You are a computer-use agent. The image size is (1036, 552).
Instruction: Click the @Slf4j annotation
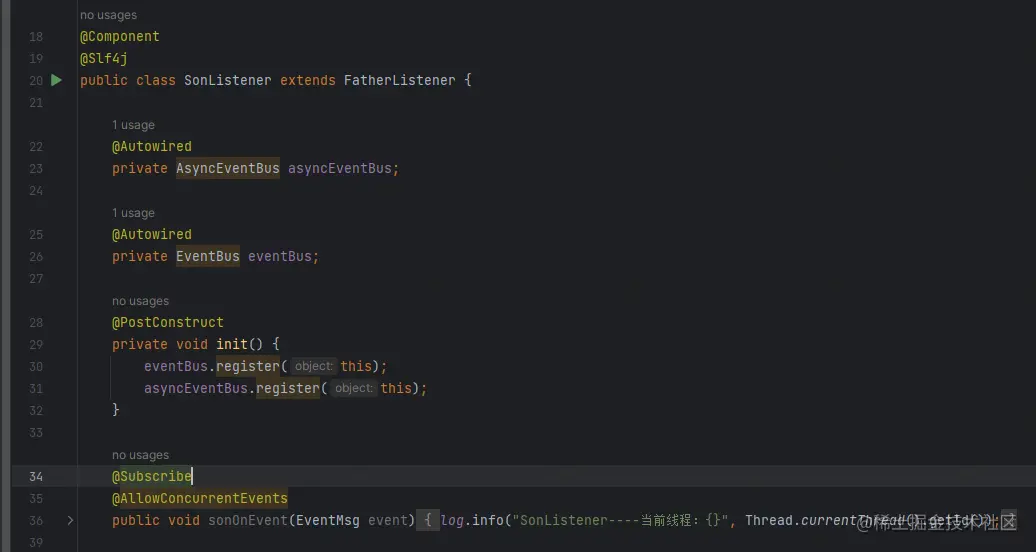(104, 58)
